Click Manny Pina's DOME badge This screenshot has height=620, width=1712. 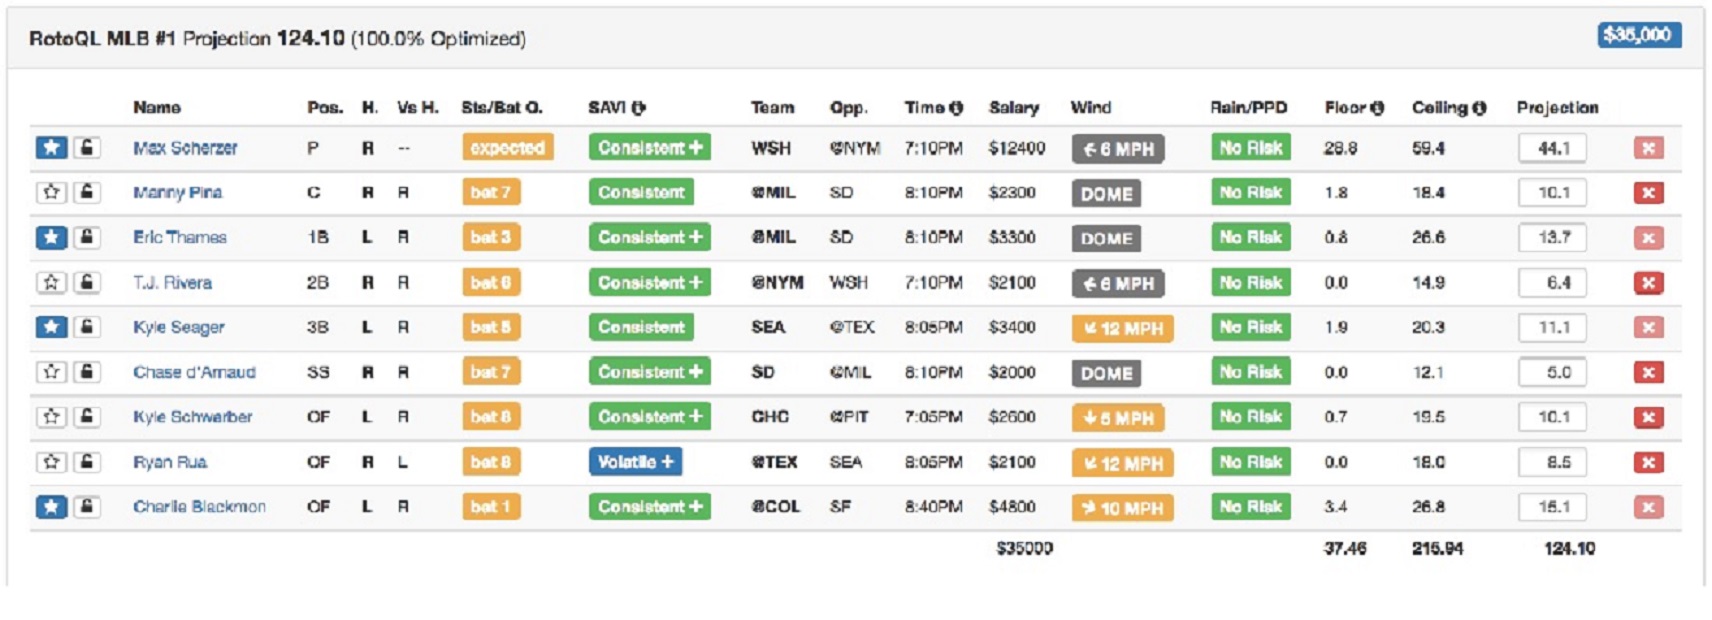(1106, 194)
